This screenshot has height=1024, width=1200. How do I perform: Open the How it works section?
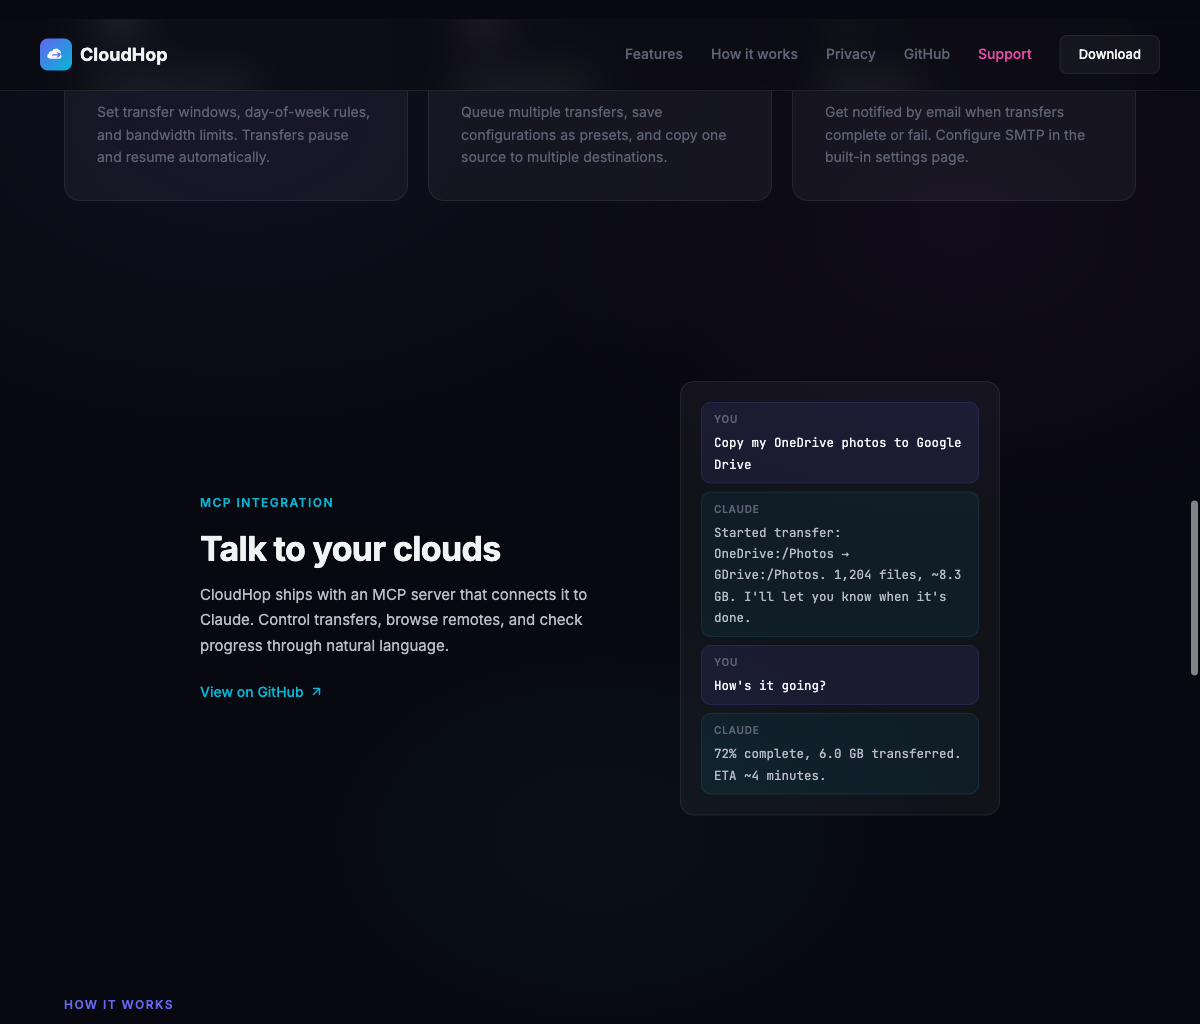tap(754, 54)
